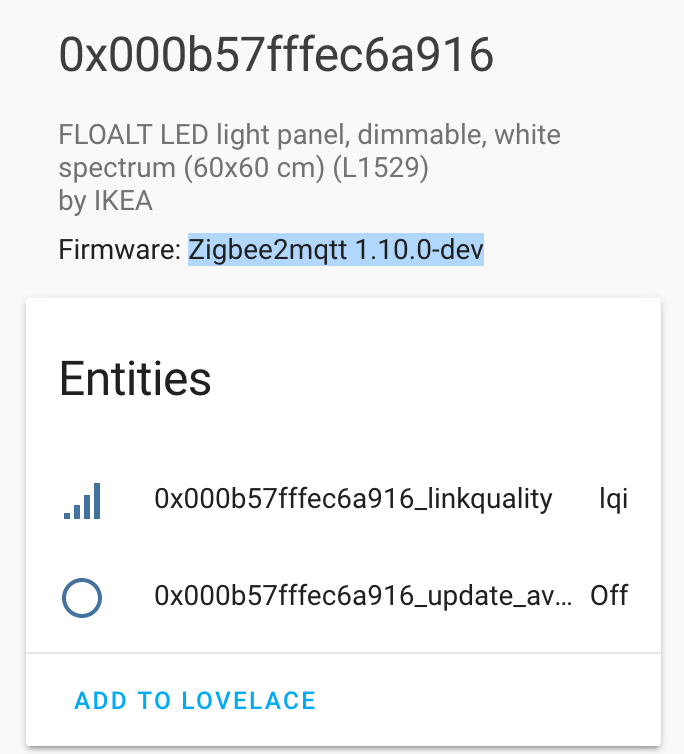Click the update available circle icon
The width and height of the screenshot is (684, 754).
point(82,597)
